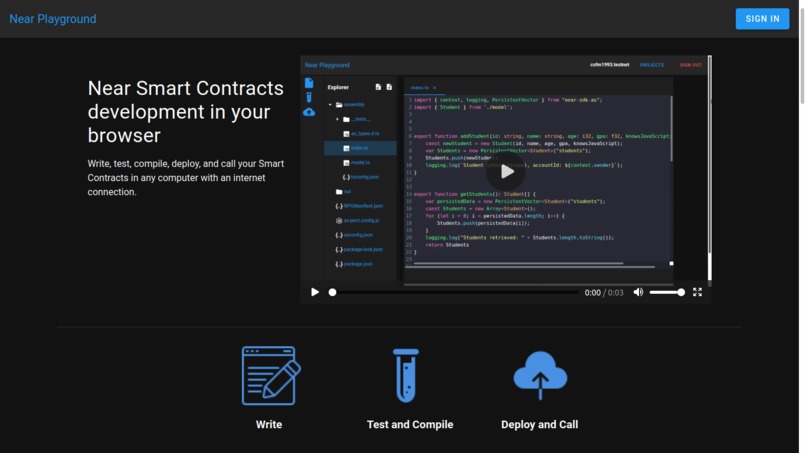Click the 'Write, test, compile, deploy' description paragraph
The height and width of the screenshot is (453, 806).
pyautogui.click(x=186, y=178)
